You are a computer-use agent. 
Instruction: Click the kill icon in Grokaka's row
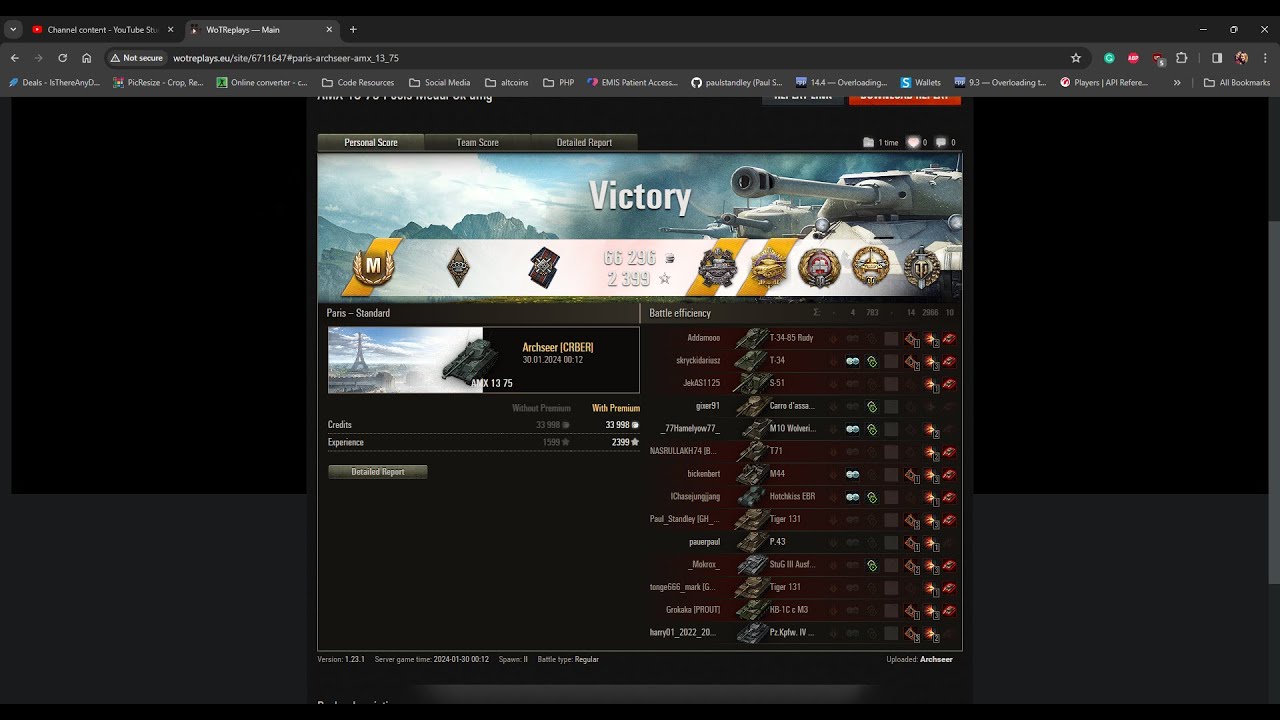pyautogui.click(x=949, y=610)
